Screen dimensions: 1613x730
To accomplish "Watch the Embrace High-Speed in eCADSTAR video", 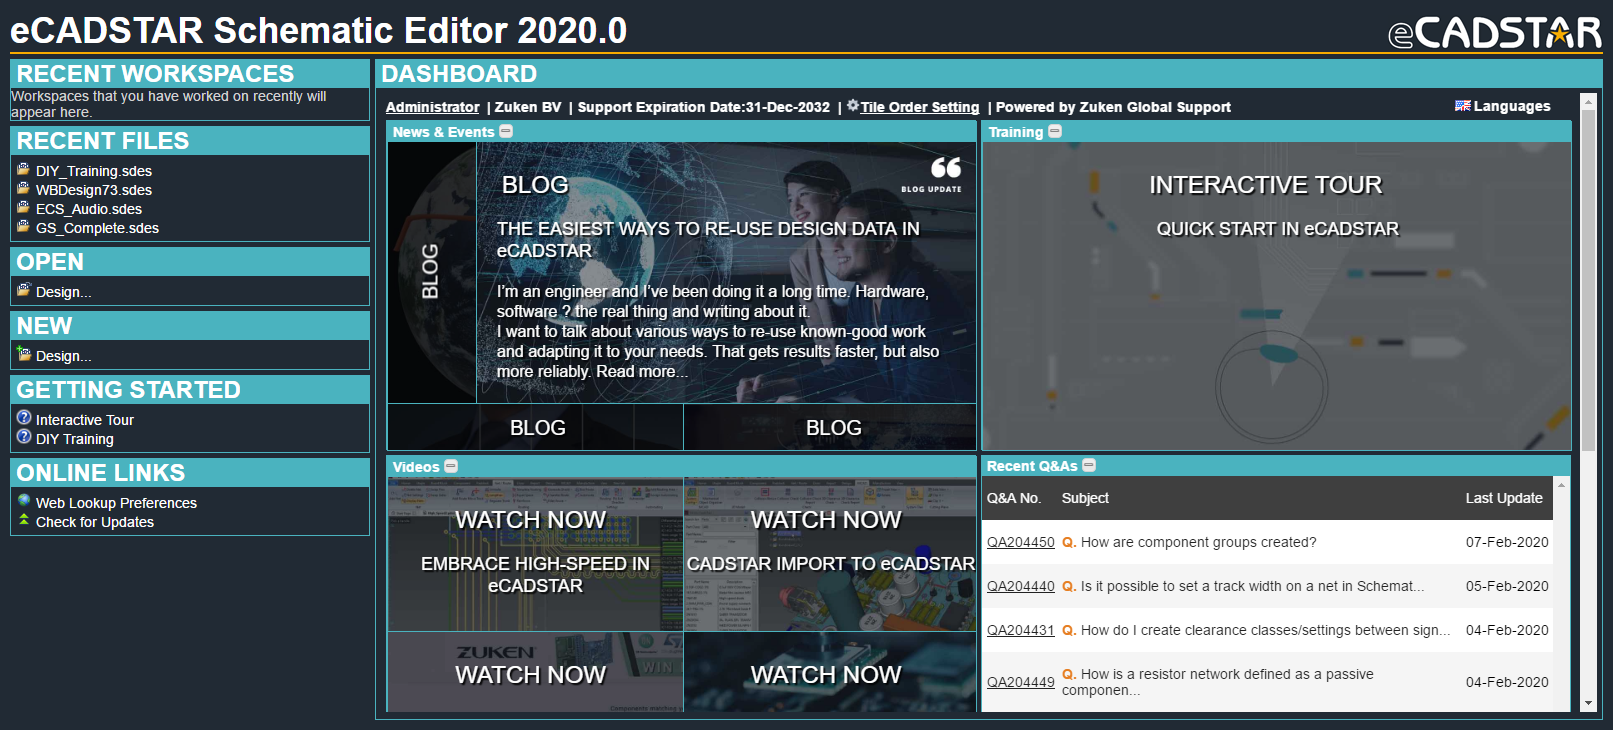I will (535, 554).
